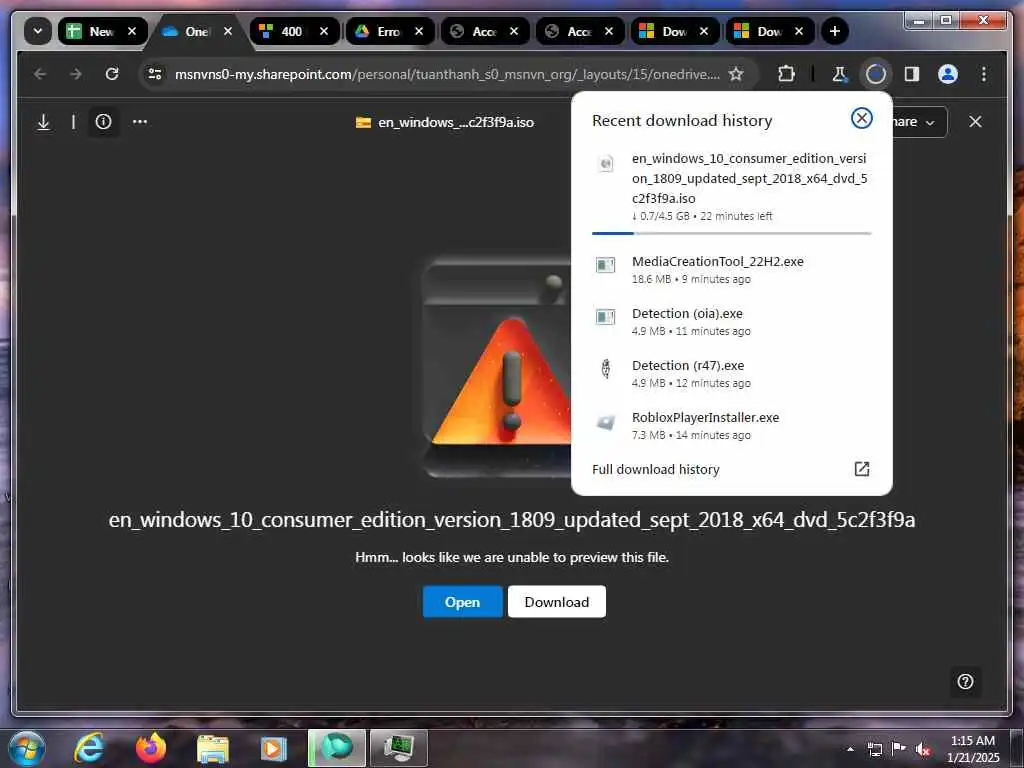The image size is (1024, 768).
Task: Close the OneDrive file preview
Action: (975, 121)
